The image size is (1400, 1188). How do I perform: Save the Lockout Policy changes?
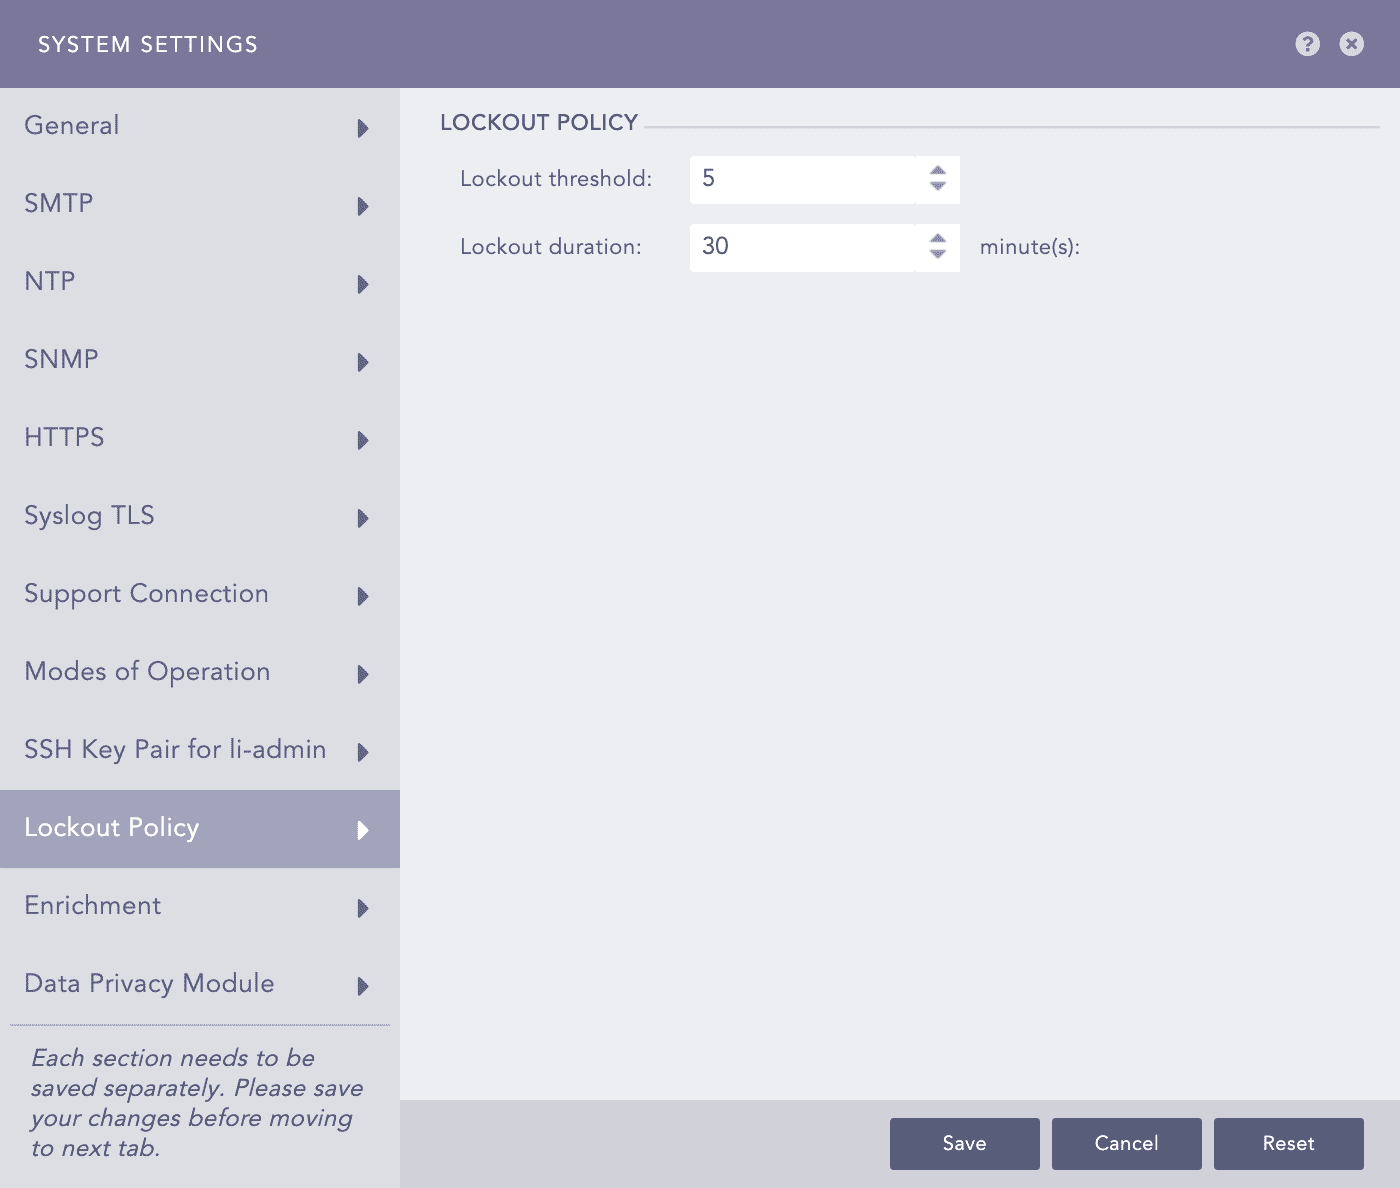coord(963,1143)
